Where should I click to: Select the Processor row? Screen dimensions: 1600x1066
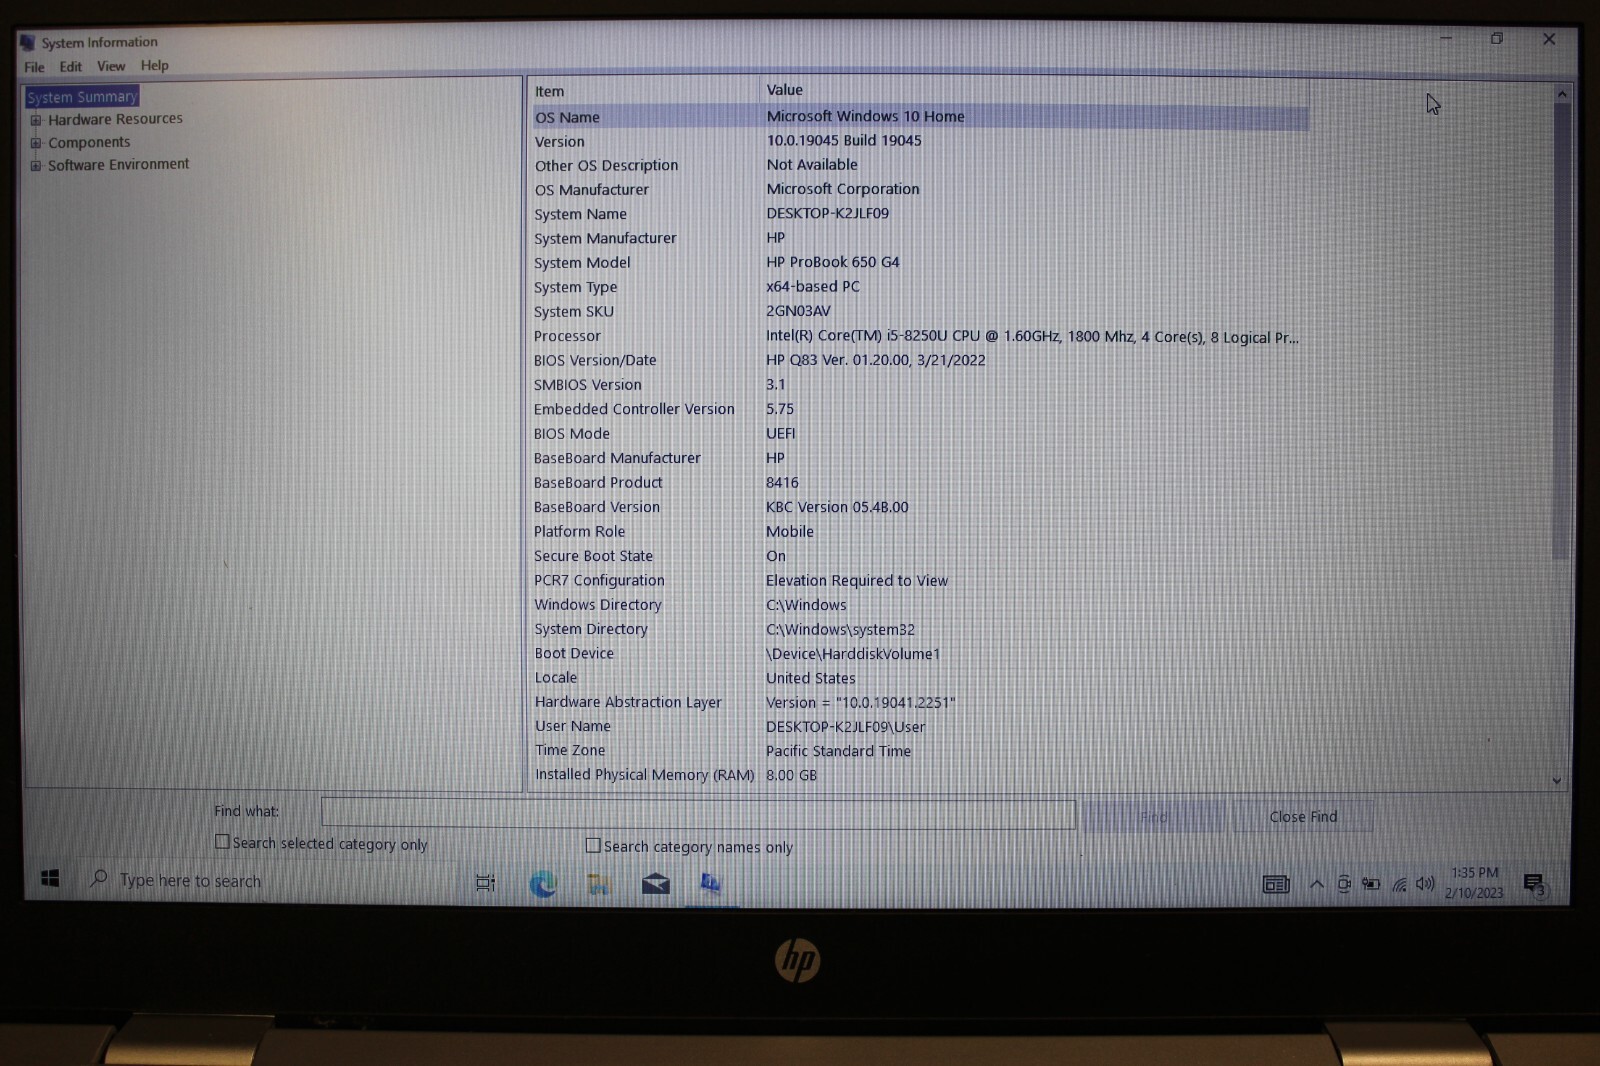pos(920,336)
